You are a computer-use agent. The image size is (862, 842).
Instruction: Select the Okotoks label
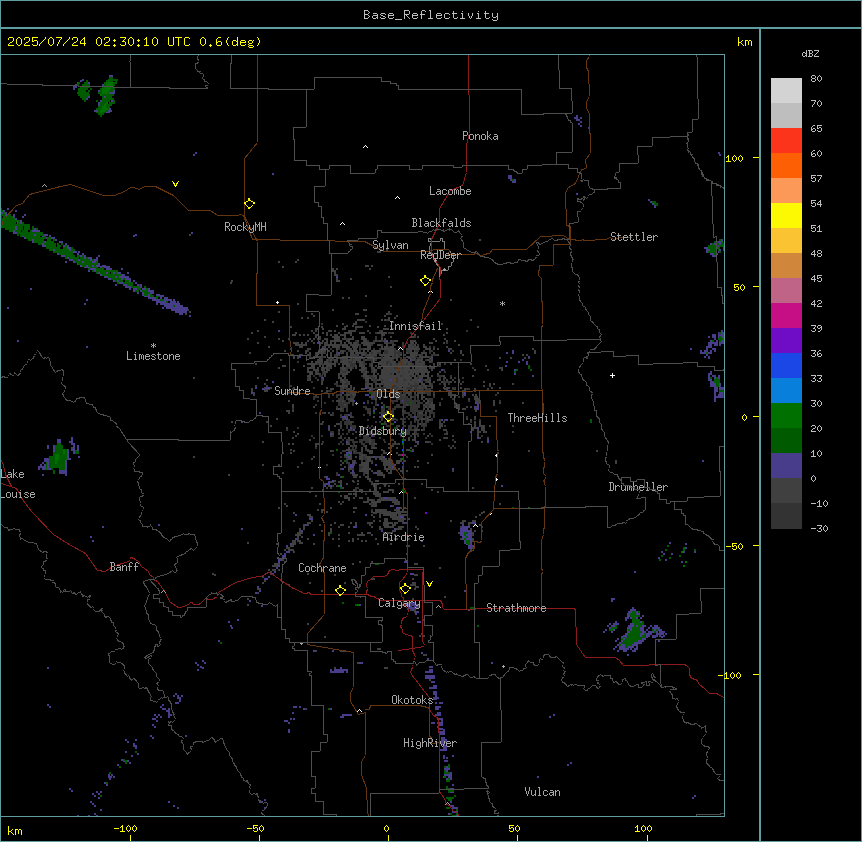[x=412, y=700]
